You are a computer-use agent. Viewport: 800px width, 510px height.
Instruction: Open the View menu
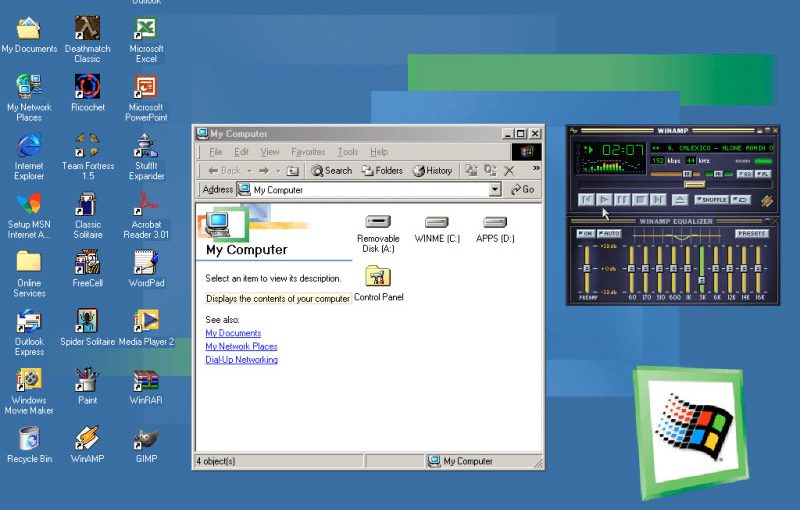pos(269,152)
